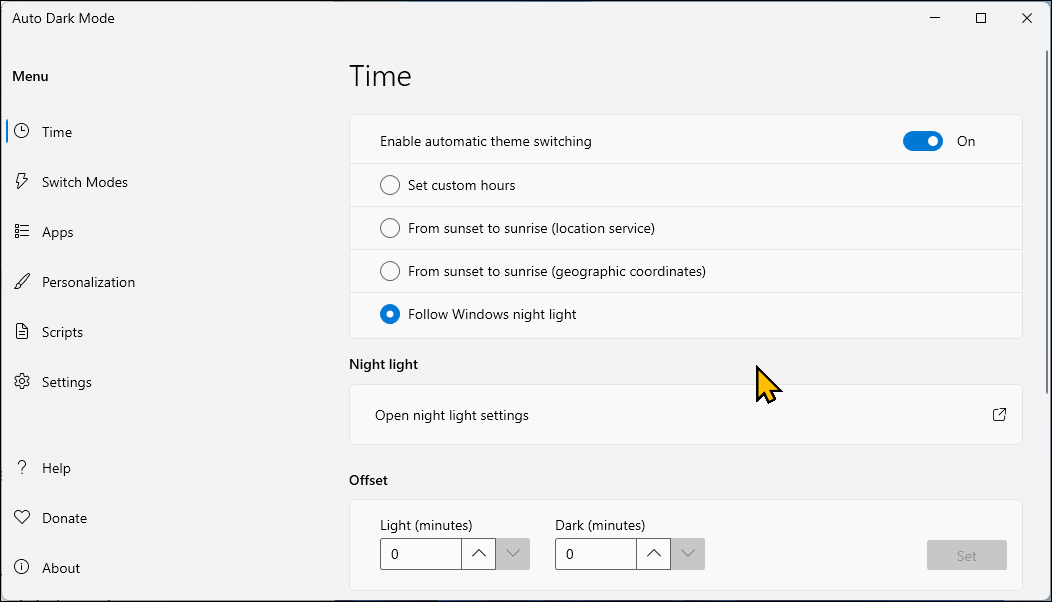Screen dimensions: 1052x602
Task: Click the lightning icon for Switch Modes
Action: tap(21, 182)
